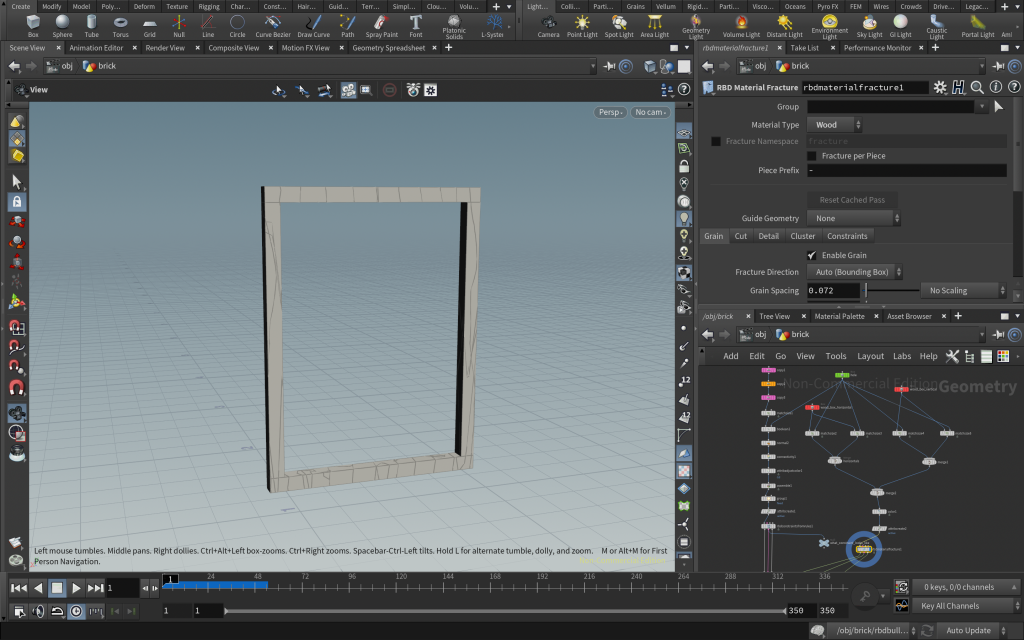This screenshot has height=640, width=1024.
Task: Switch to the Material Palette tab
Action: [839, 316]
